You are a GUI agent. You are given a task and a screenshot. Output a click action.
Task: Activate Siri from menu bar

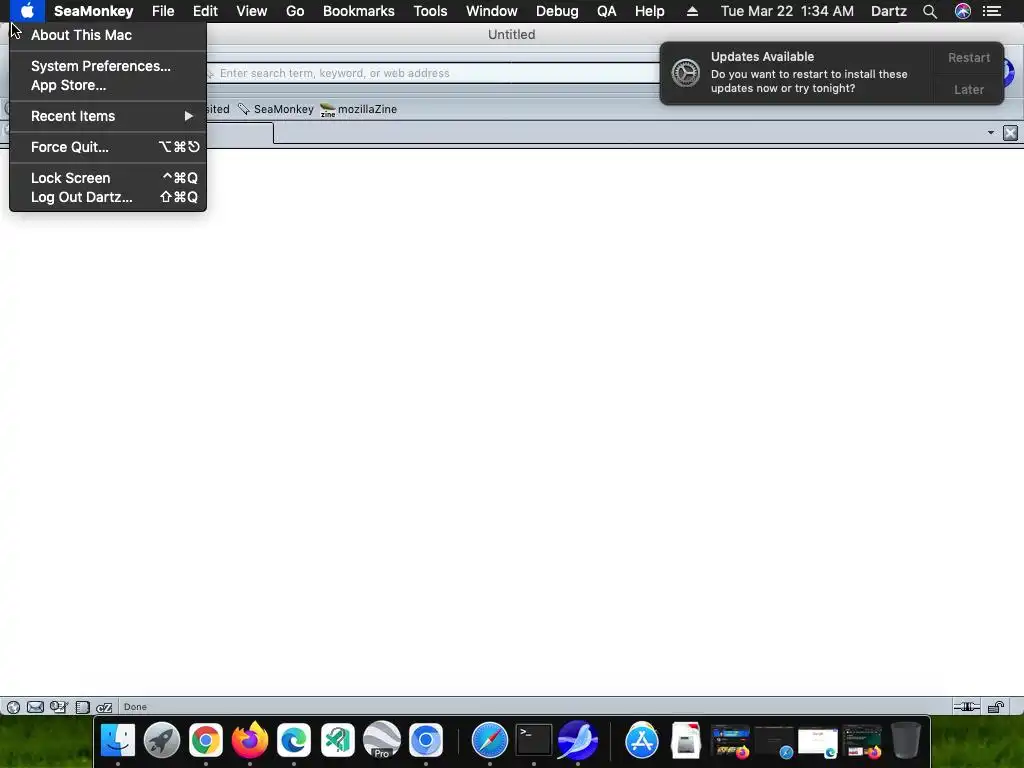coord(962,11)
